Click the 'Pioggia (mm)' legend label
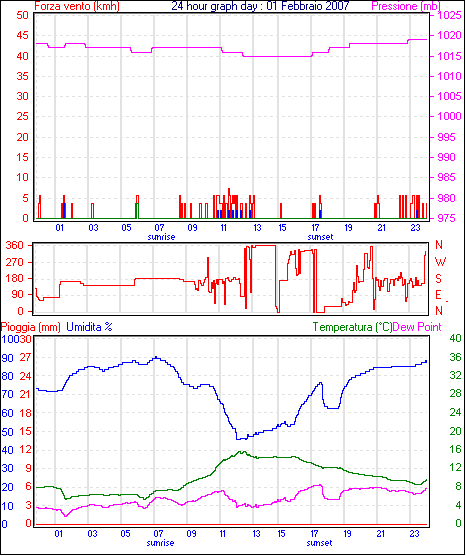Screen dimensions: 466x556 [30, 327]
